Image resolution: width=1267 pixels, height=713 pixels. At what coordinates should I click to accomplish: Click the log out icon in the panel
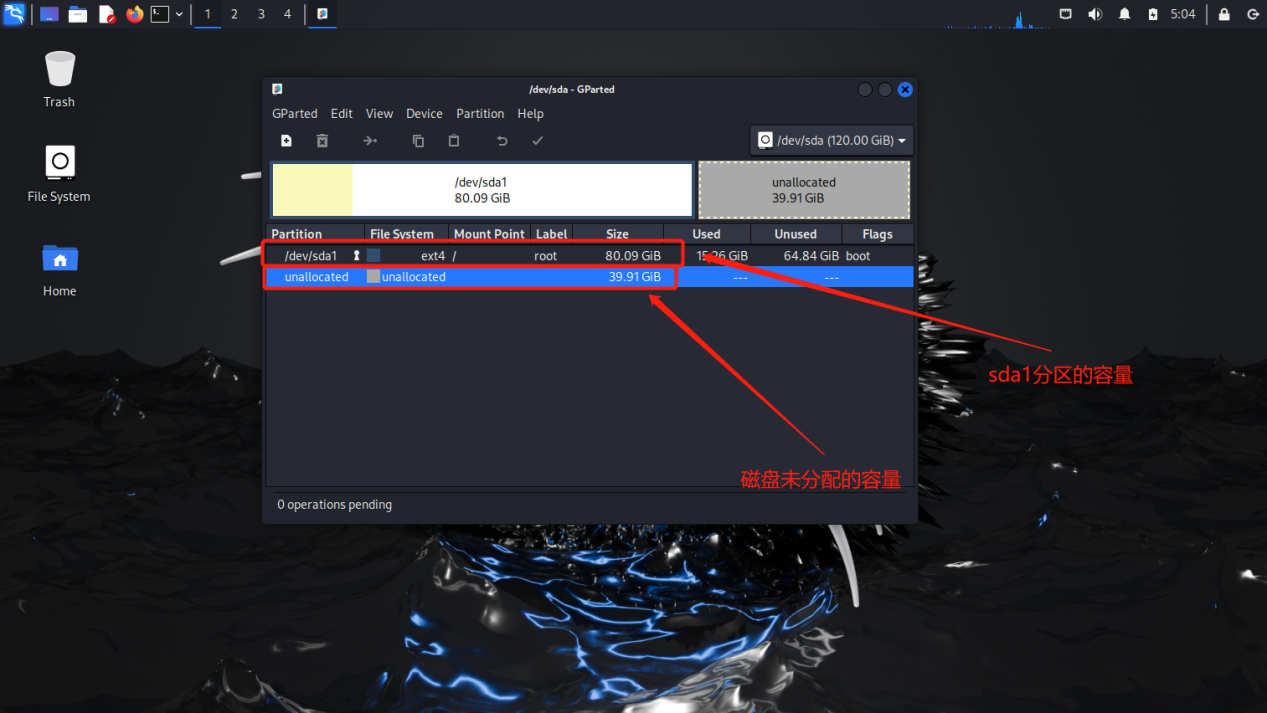tap(1253, 14)
